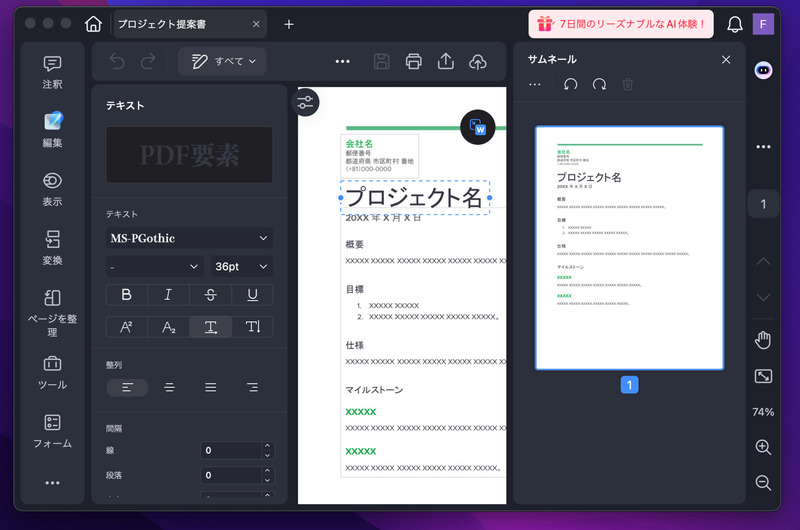
Task: Zoom in on the document
Action: [763, 447]
